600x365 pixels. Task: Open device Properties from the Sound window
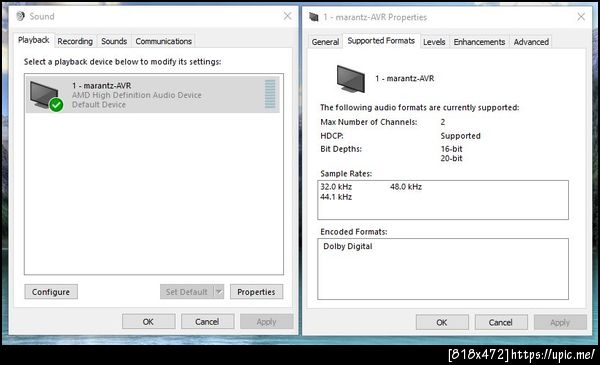256,292
